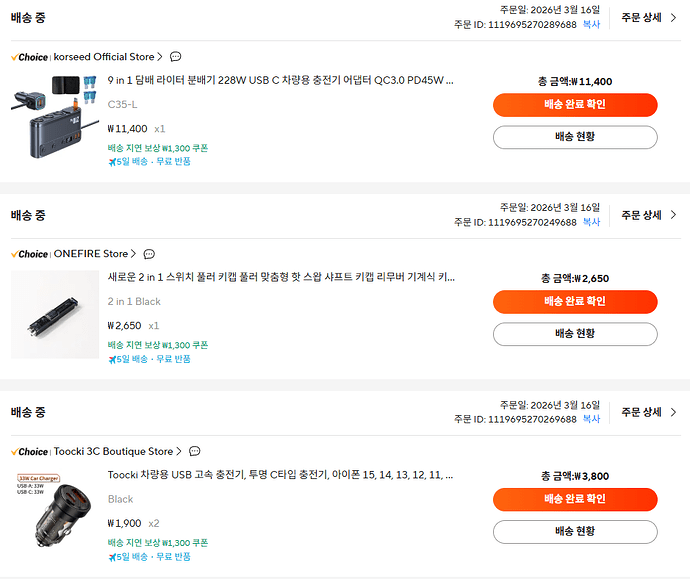Open 주문 상세 for the ONEFIRE order
The height and width of the screenshot is (579, 690).
(x=648, y=215)
